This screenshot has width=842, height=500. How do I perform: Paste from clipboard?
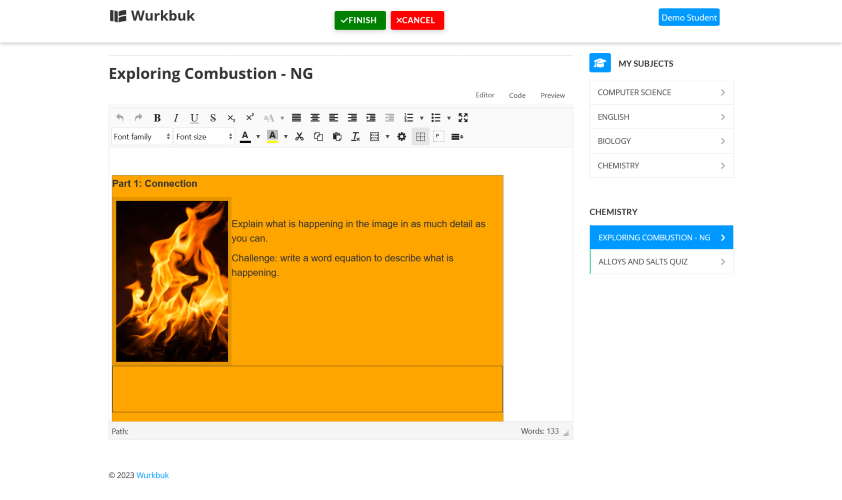(337, 136)
